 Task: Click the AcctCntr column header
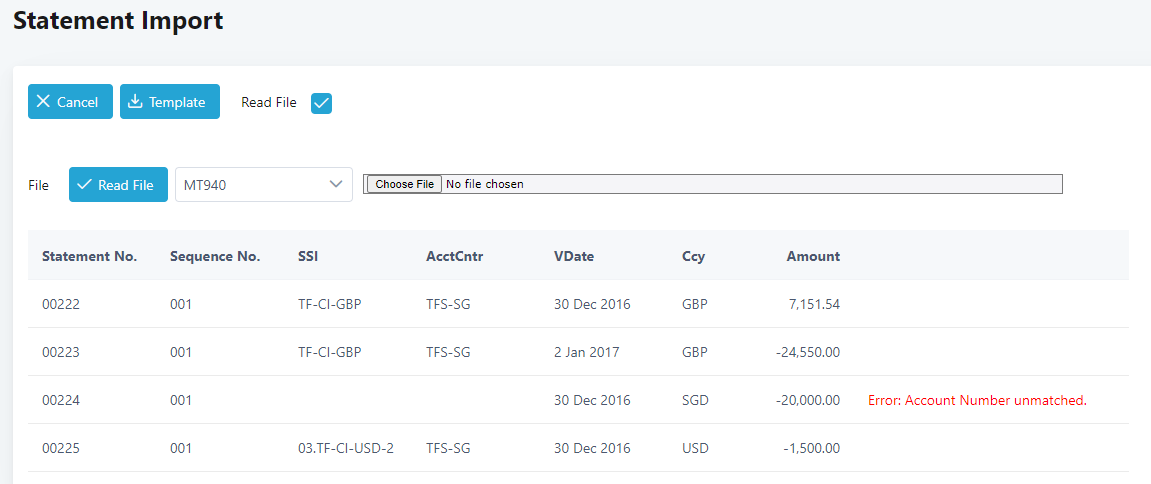[454, 256]
